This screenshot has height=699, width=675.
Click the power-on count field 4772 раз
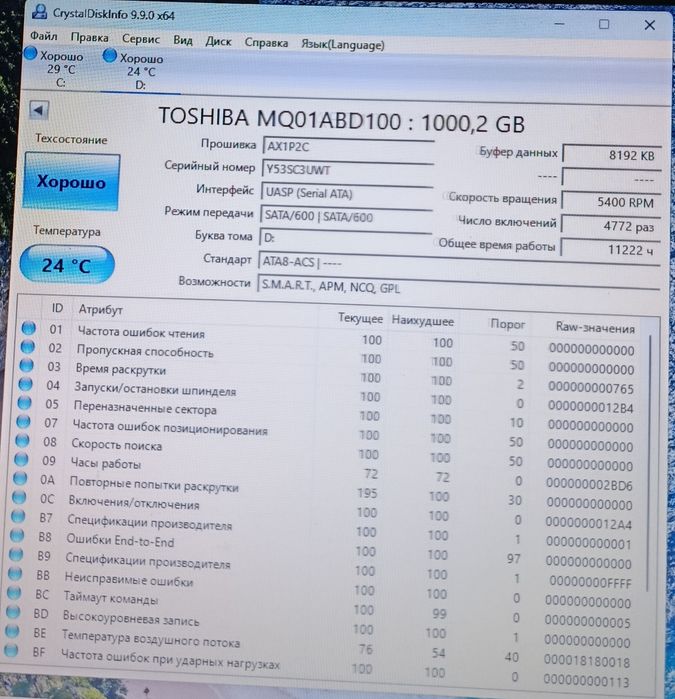click(610, 226)
